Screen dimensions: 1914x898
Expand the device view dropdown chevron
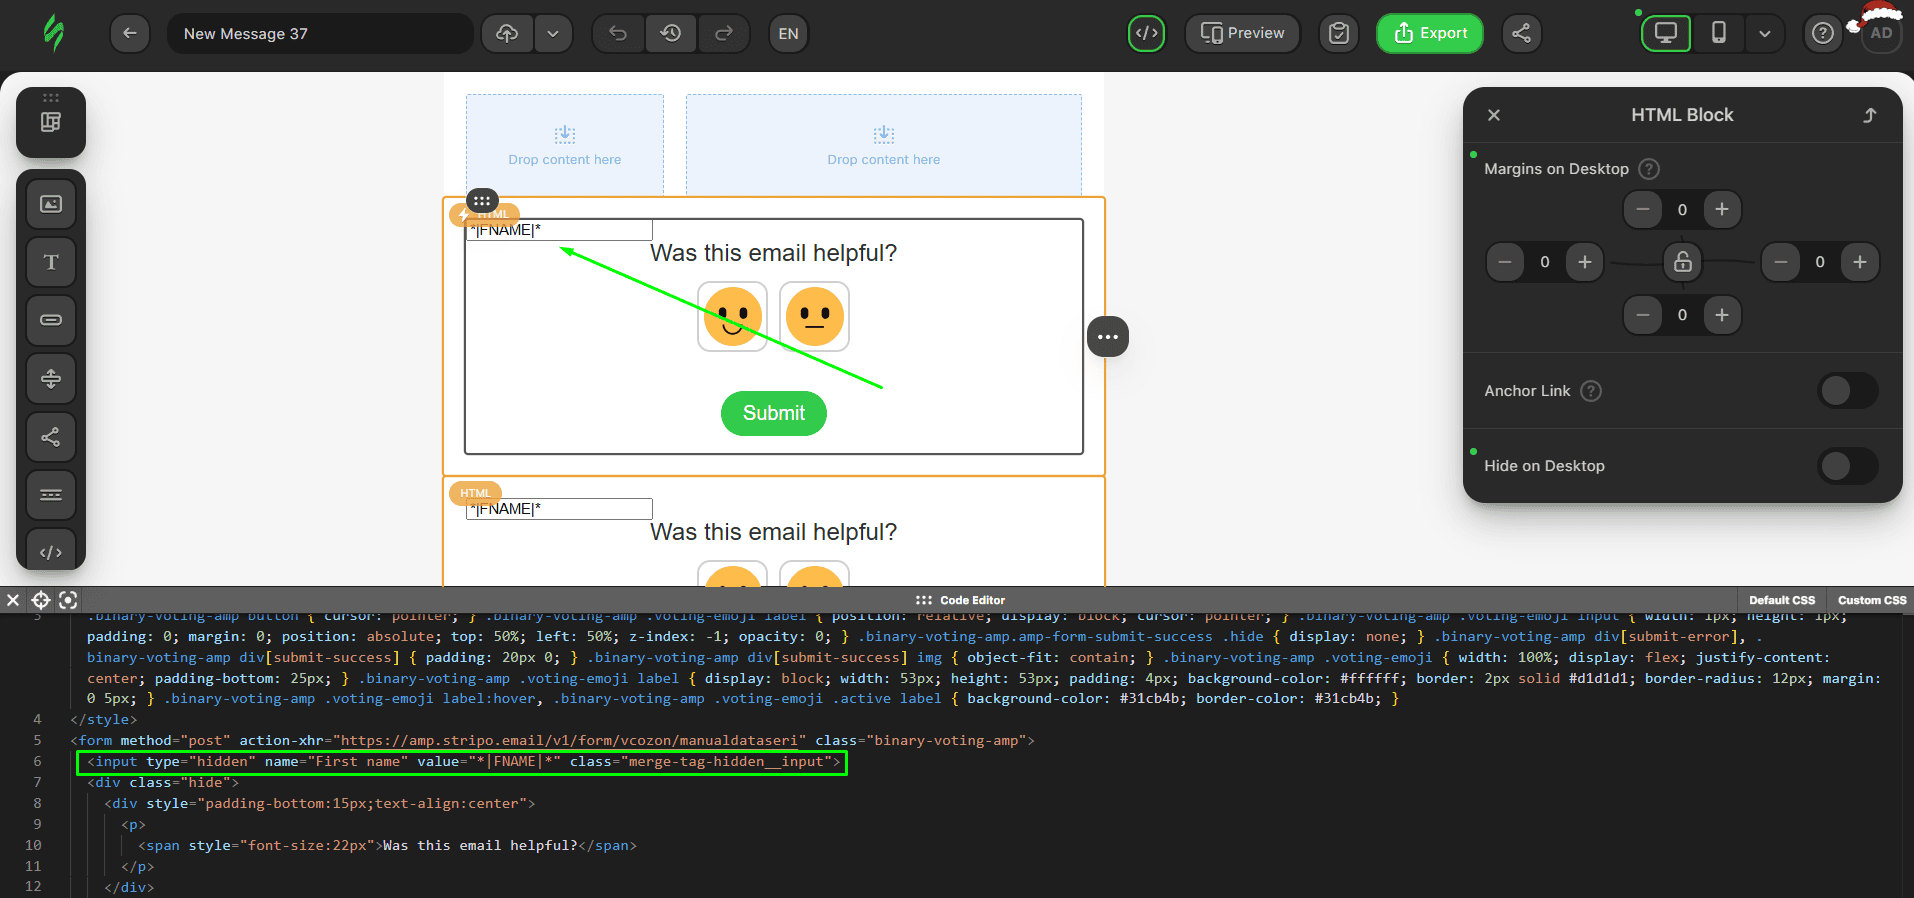point(1765,33)
